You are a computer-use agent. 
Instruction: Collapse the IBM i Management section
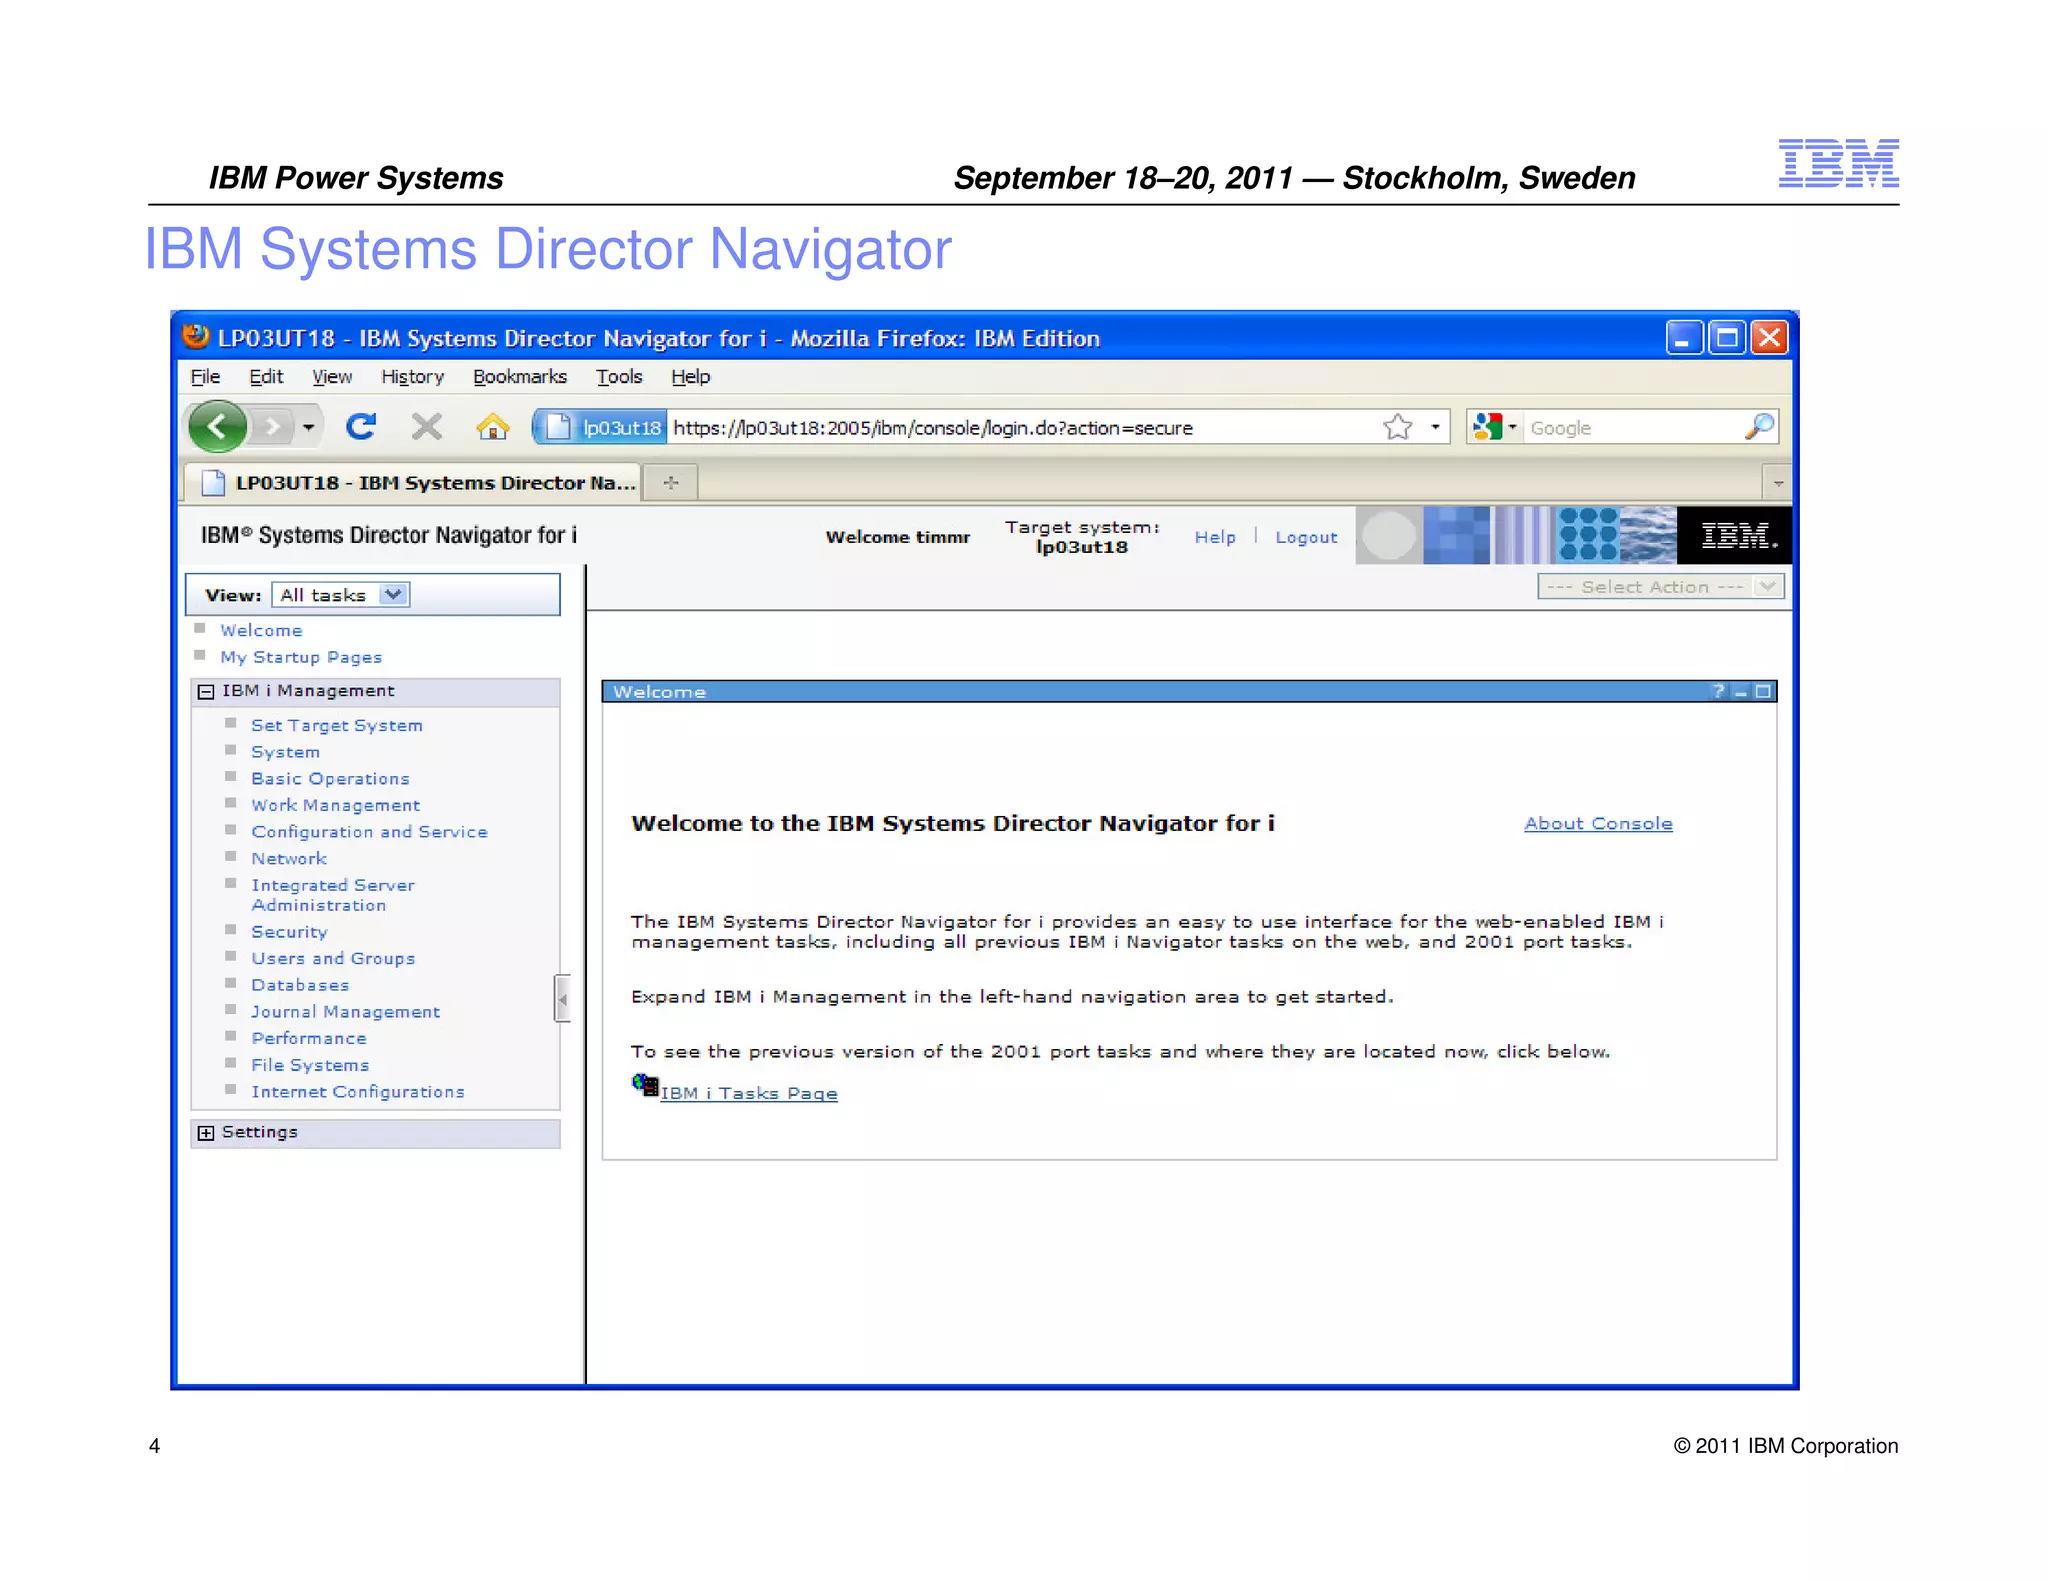[x=206, y=692]
